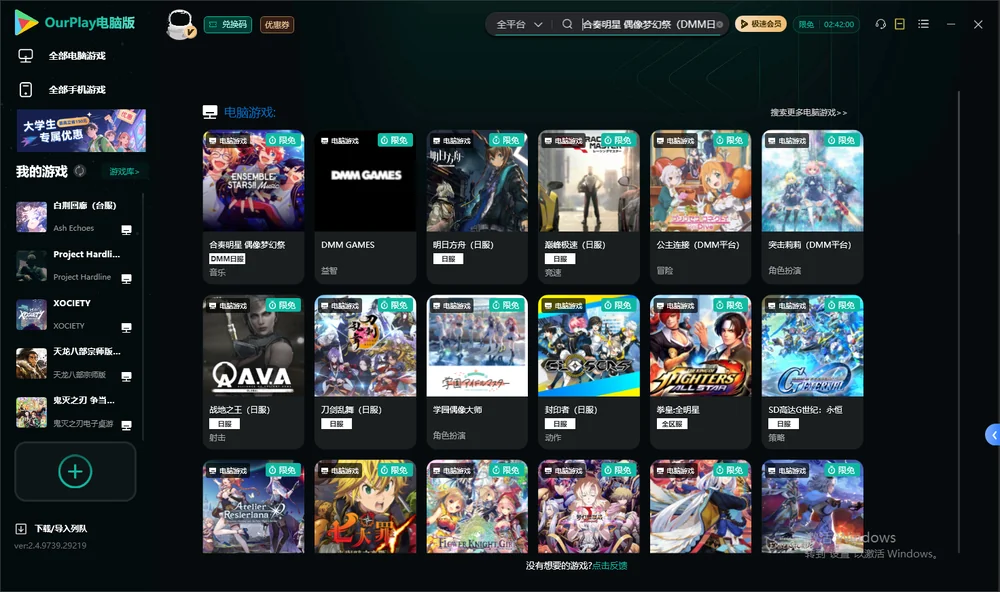Viewport: 1000px width, 592px height.
Task: Click the blue side panel expand arrow
Action: coord(993,435)
